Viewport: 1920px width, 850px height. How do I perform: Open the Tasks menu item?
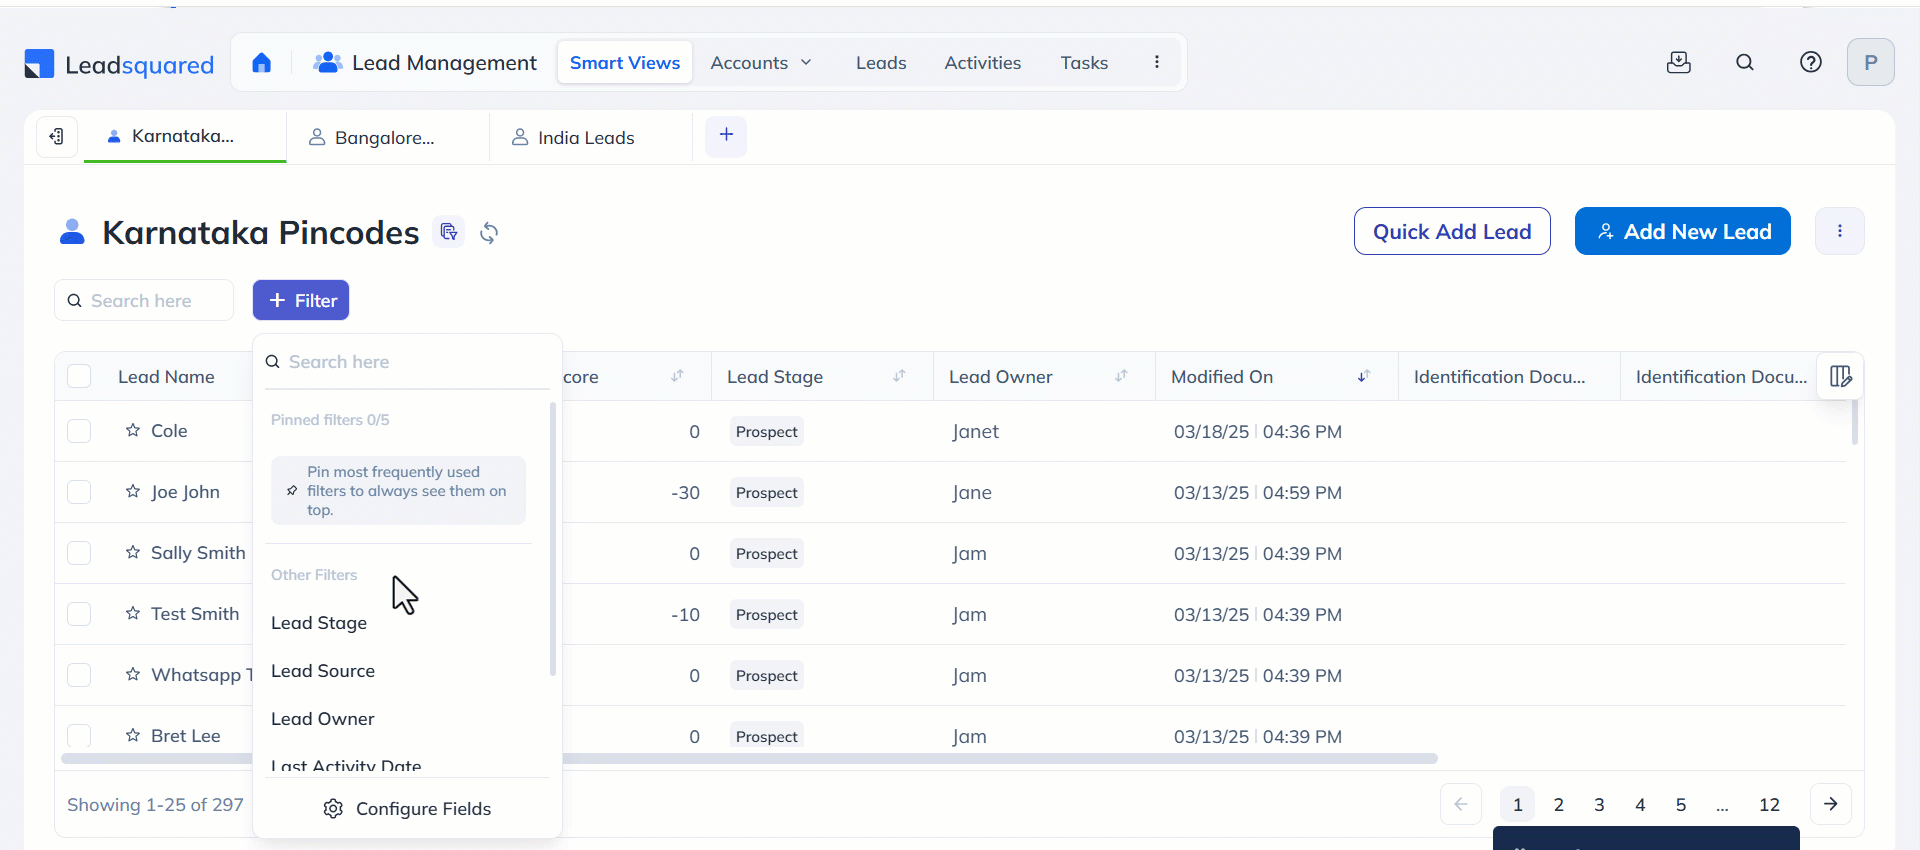click(x=1084, y=63)
